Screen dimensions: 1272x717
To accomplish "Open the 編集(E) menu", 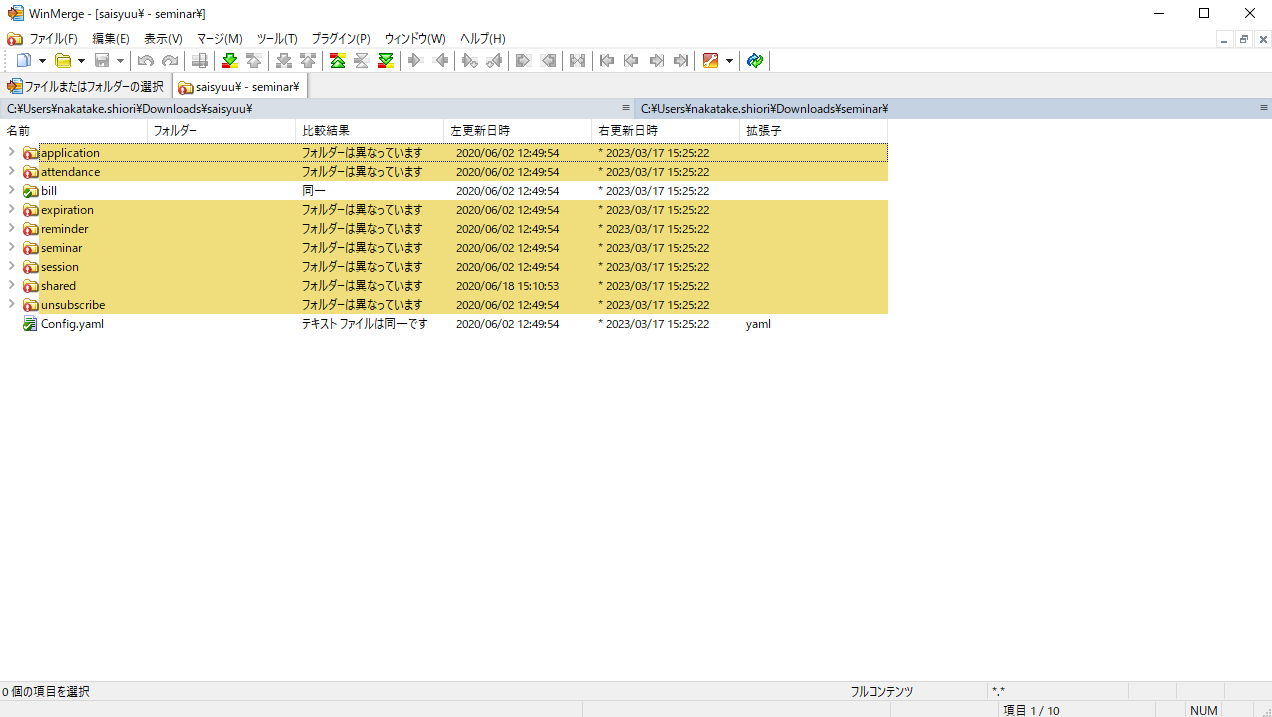I will (x=111, y=38).
